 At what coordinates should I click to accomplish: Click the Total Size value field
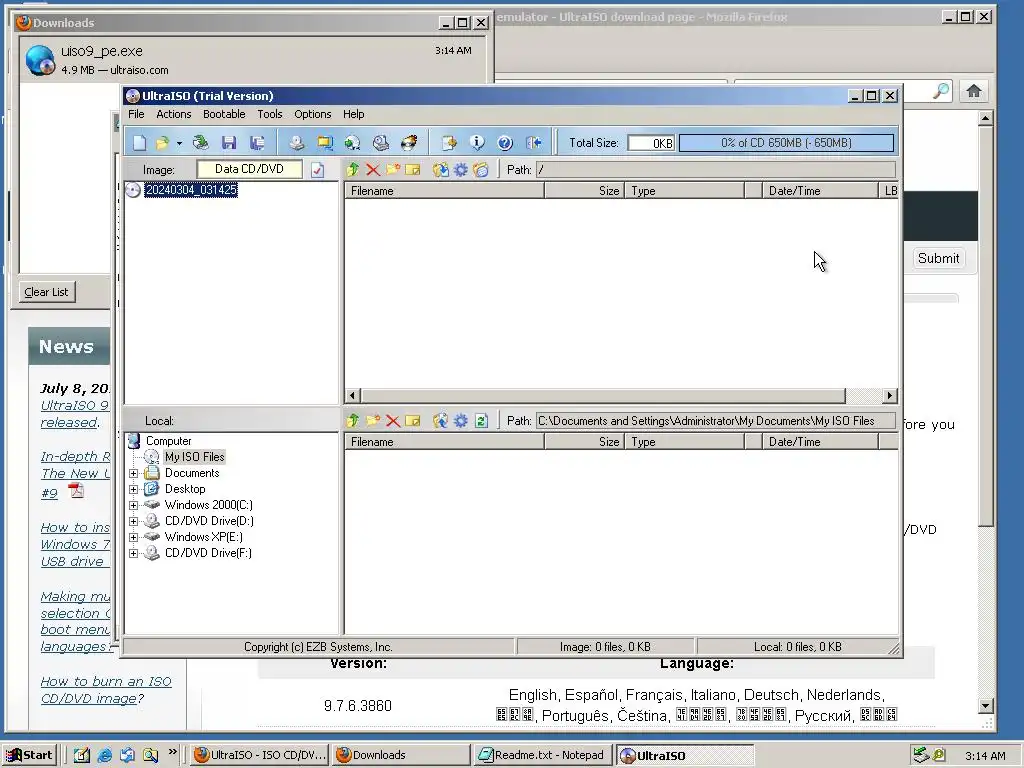650,143
